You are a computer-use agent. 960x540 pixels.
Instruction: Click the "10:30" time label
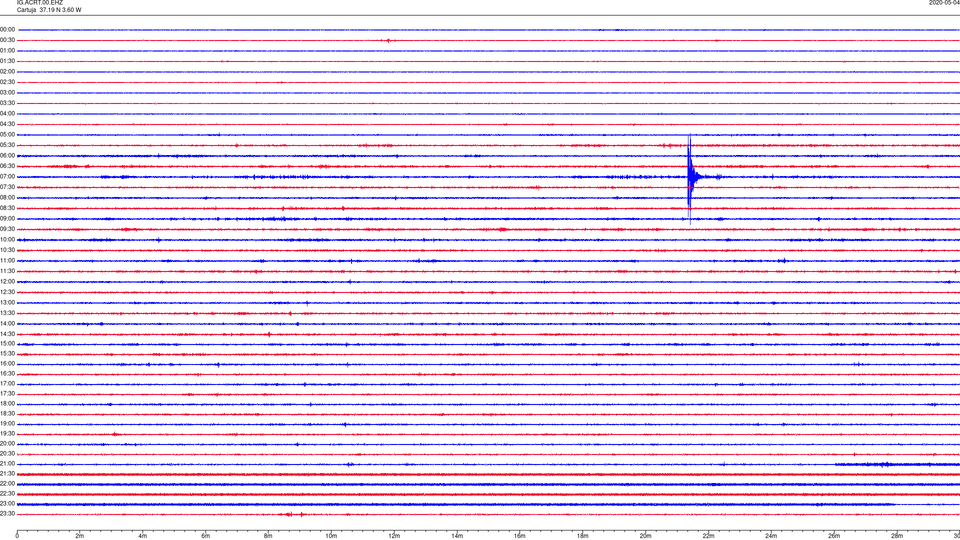7,250
